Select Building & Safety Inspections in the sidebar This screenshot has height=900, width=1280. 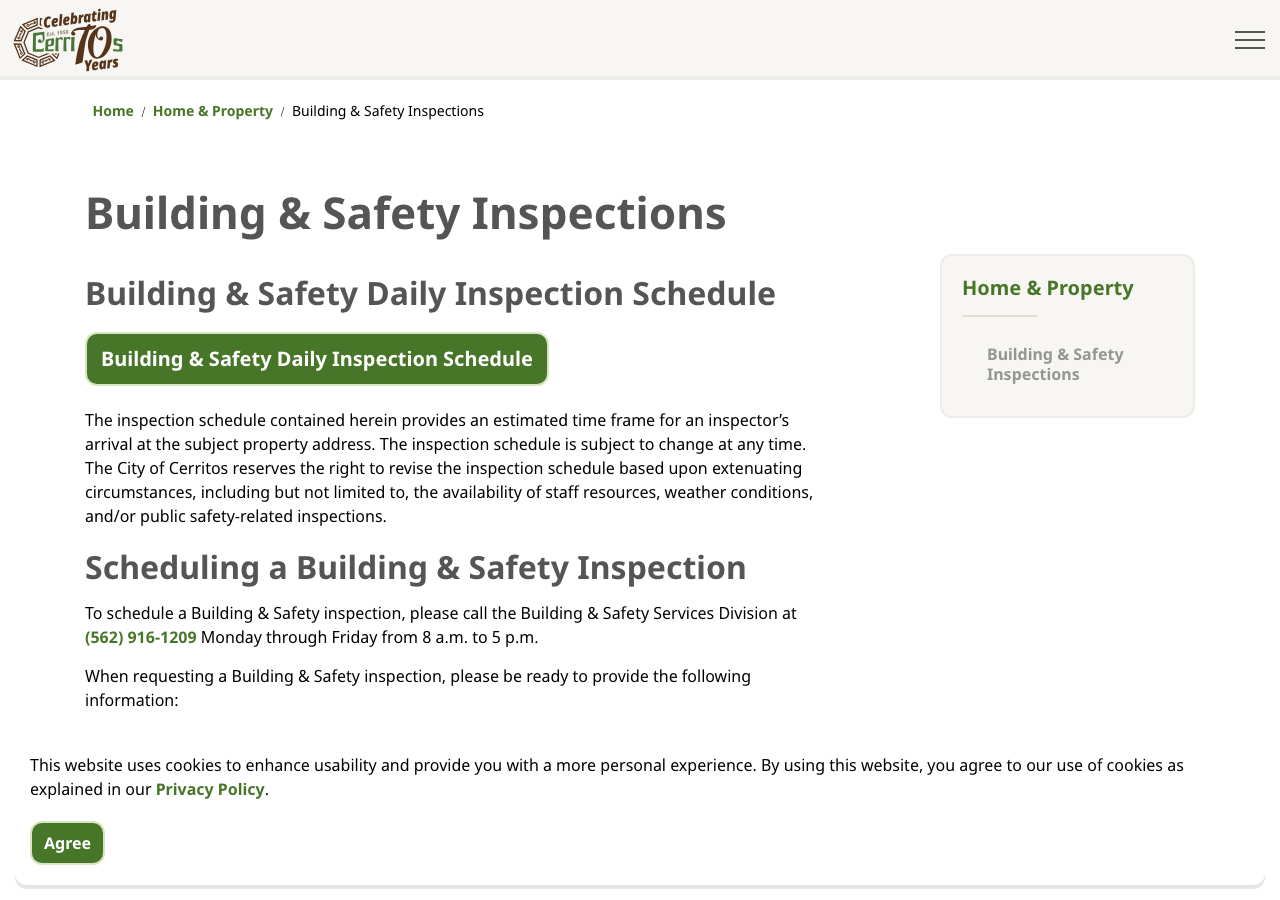(1055, 364)
